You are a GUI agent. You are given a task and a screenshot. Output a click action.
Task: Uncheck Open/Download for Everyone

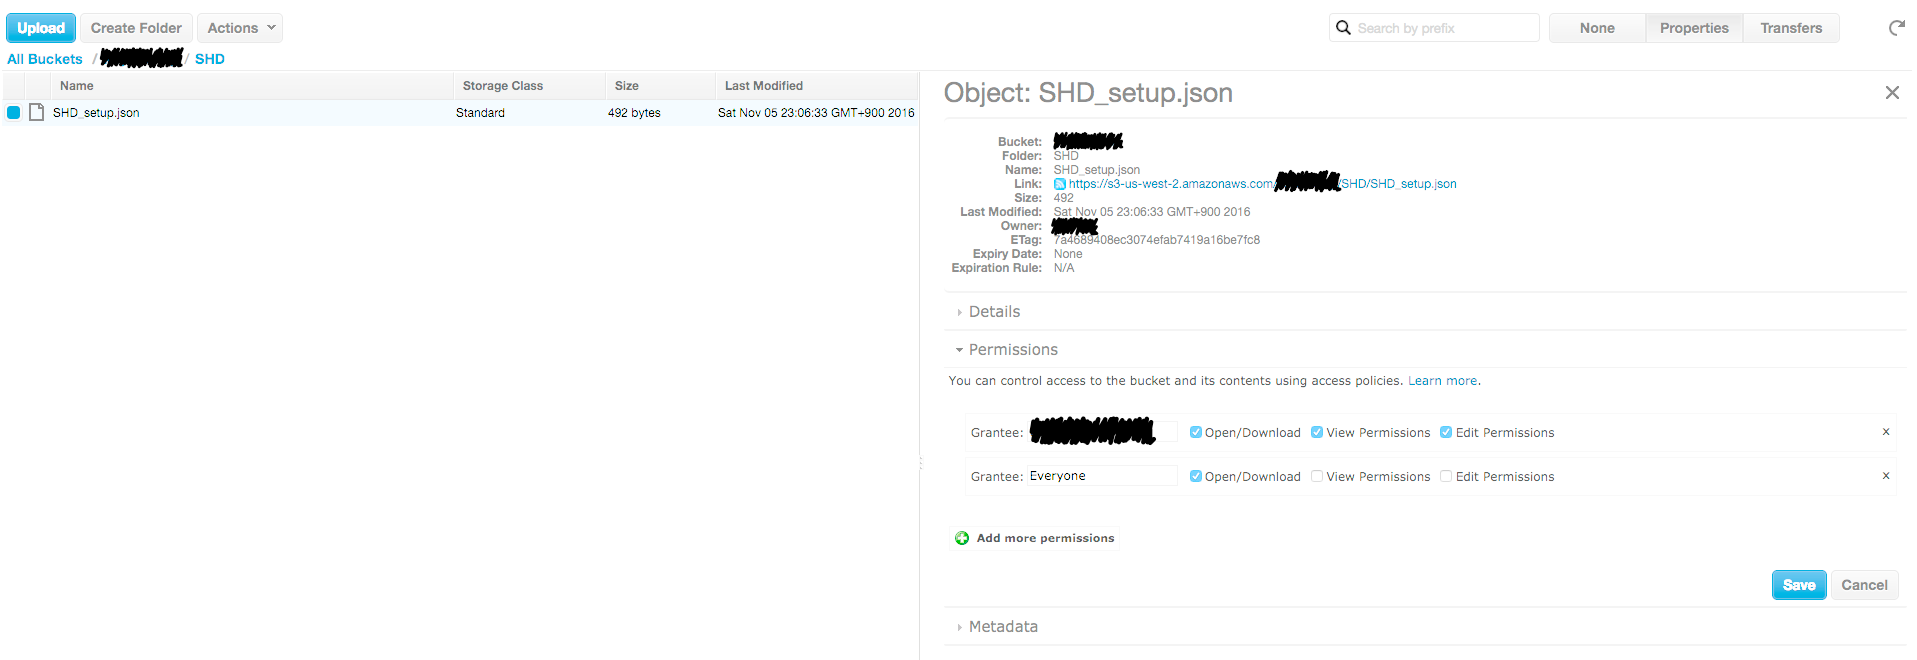(x=1195, y=476)
